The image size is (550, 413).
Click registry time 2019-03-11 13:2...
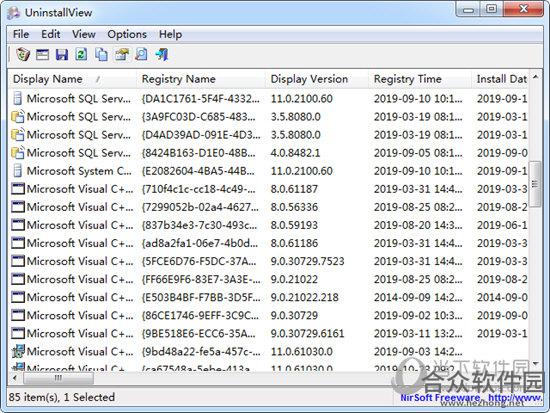(418, 333)
